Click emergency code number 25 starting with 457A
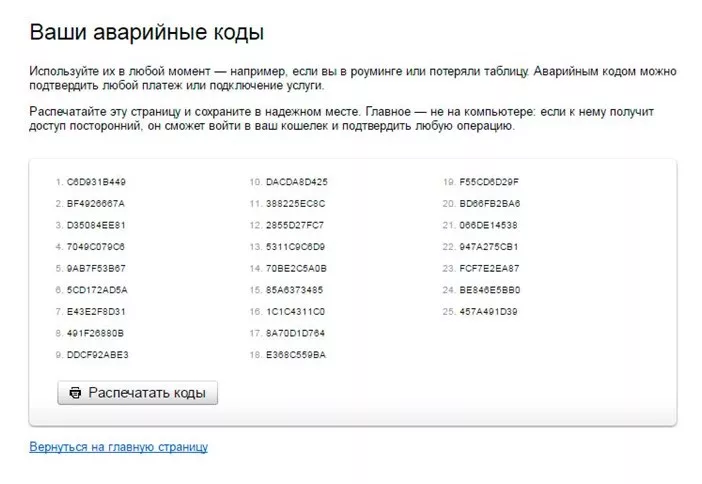 tap(488, 311)
